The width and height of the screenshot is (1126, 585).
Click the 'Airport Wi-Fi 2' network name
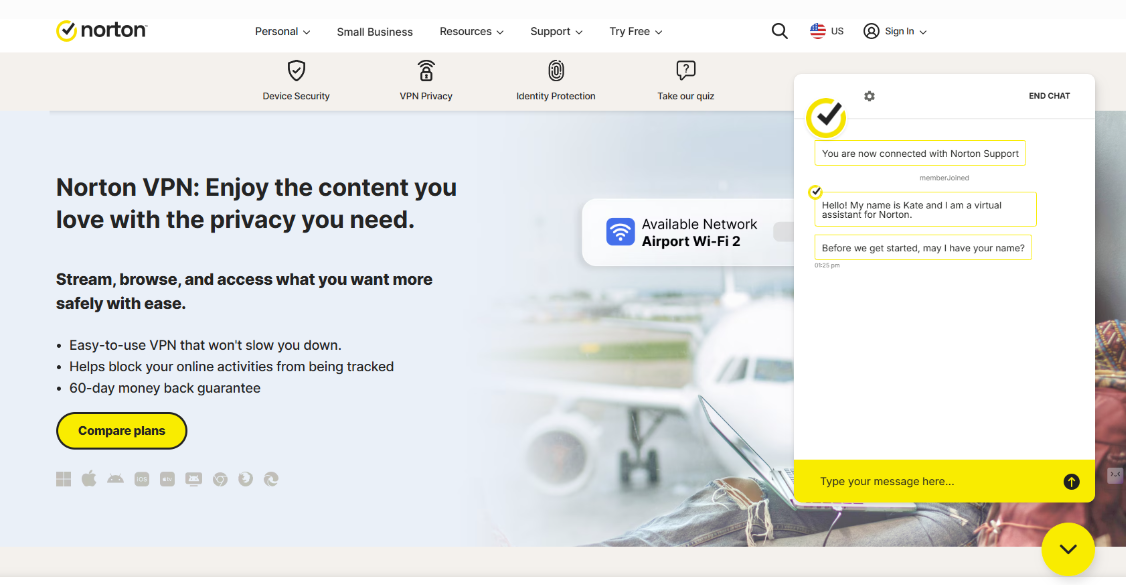pyautogui.click(x=691, y=241)
